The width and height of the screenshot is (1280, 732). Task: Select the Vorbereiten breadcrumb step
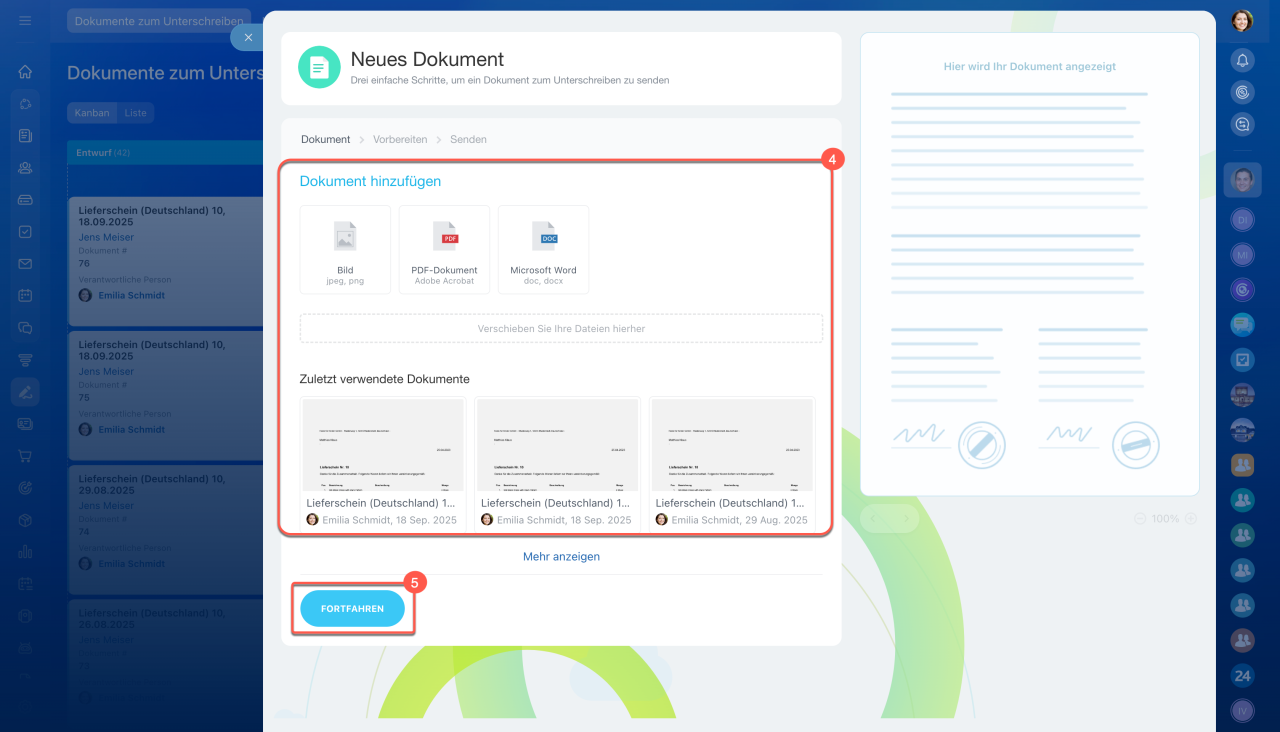pos(400,139)
